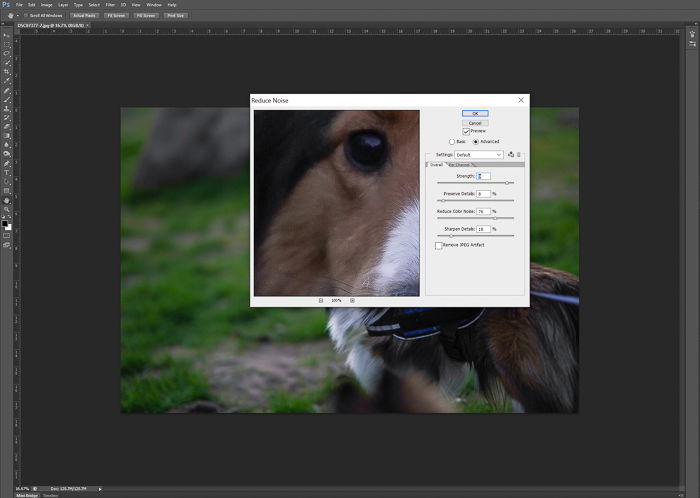This screenshot has width=700, height=498.
Task: Switch to the Per Channel tab
Action: point(459,165)
